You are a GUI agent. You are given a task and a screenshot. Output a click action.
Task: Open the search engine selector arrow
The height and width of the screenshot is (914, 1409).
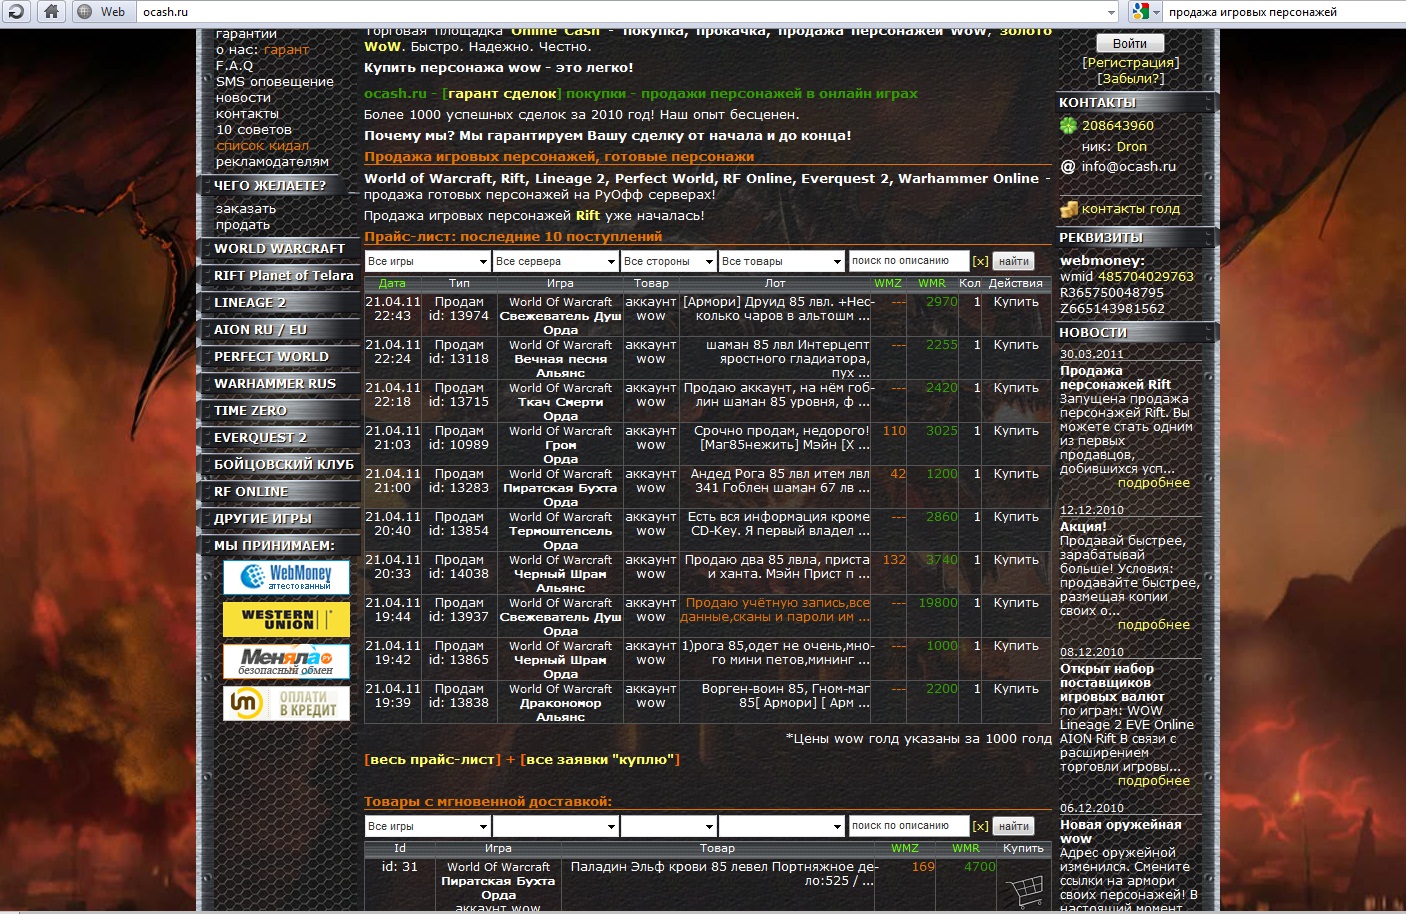pos(1156,12)
